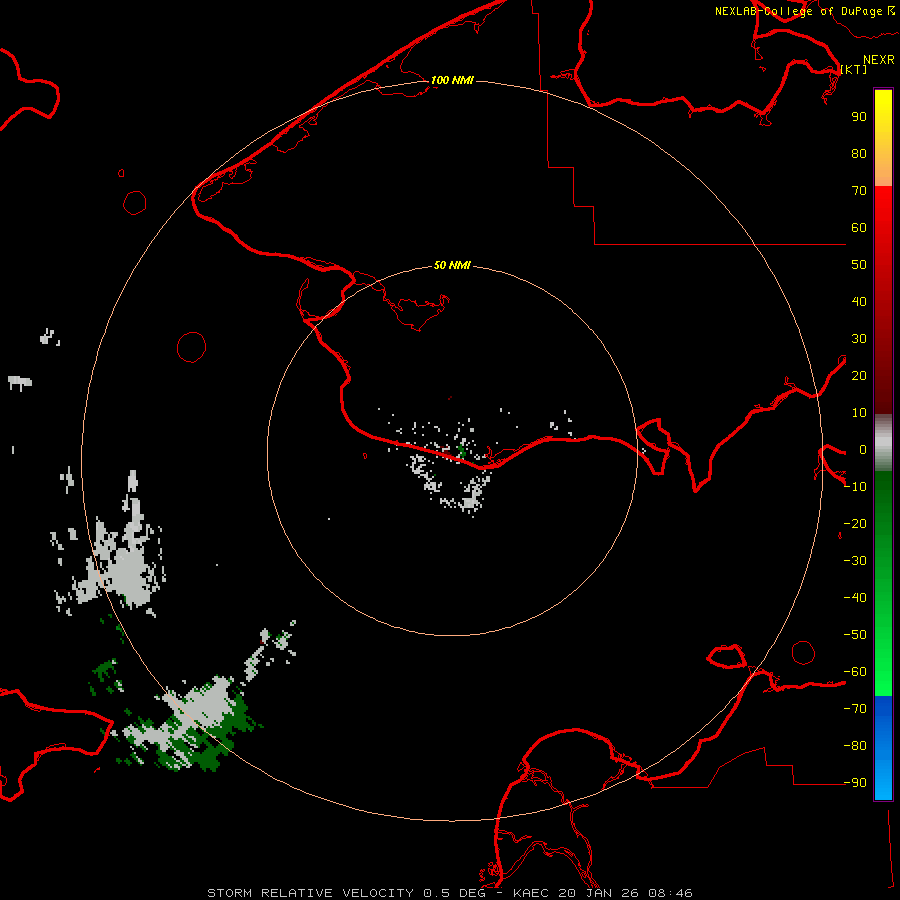Click the "NEXR" label above the scale

(879, 60)
